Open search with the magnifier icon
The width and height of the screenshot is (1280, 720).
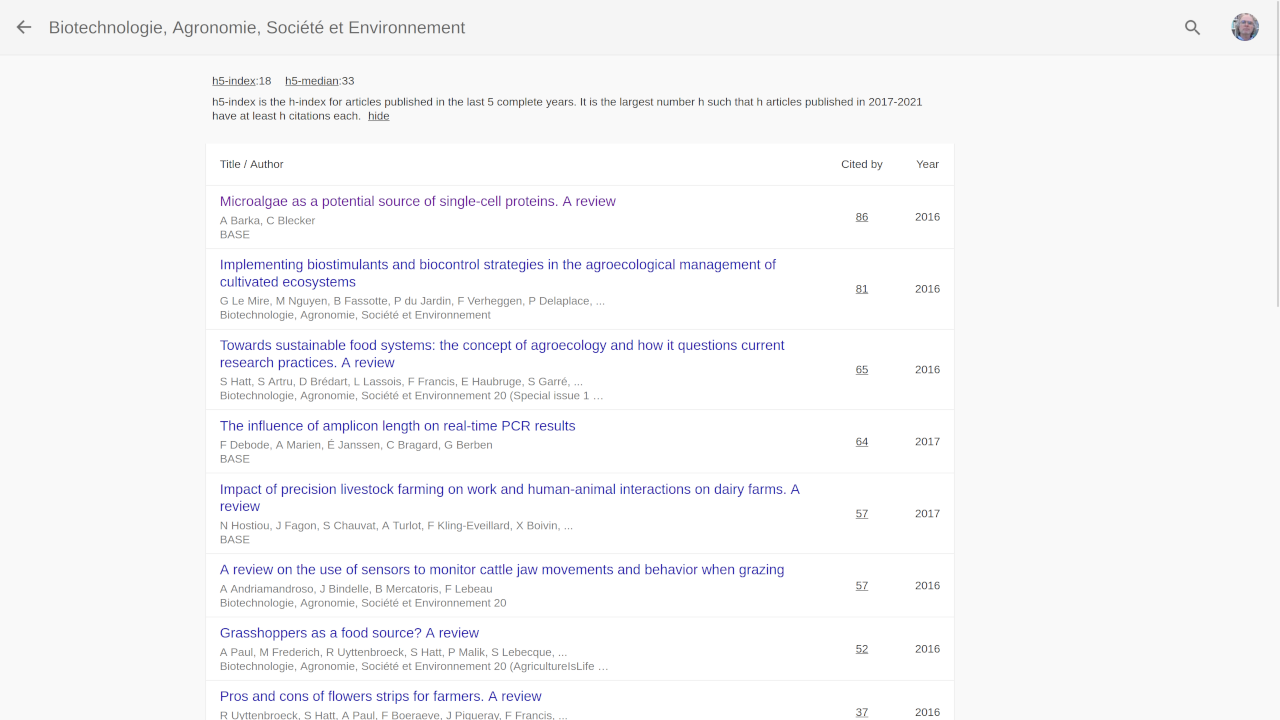[x=1192, y=28]
